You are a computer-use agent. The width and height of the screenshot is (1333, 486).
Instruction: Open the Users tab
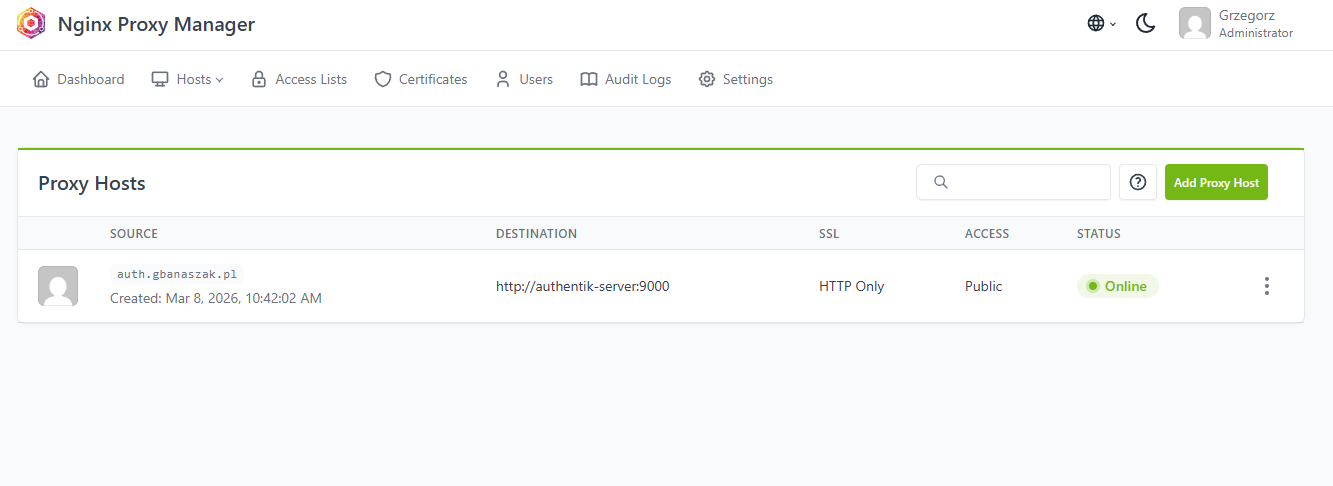point(524,79)
